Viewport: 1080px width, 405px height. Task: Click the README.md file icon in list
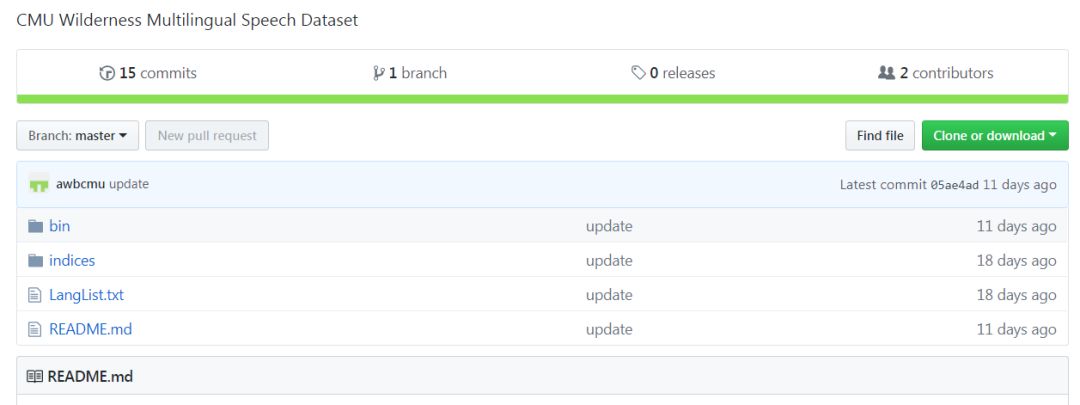tap(34, 329)
